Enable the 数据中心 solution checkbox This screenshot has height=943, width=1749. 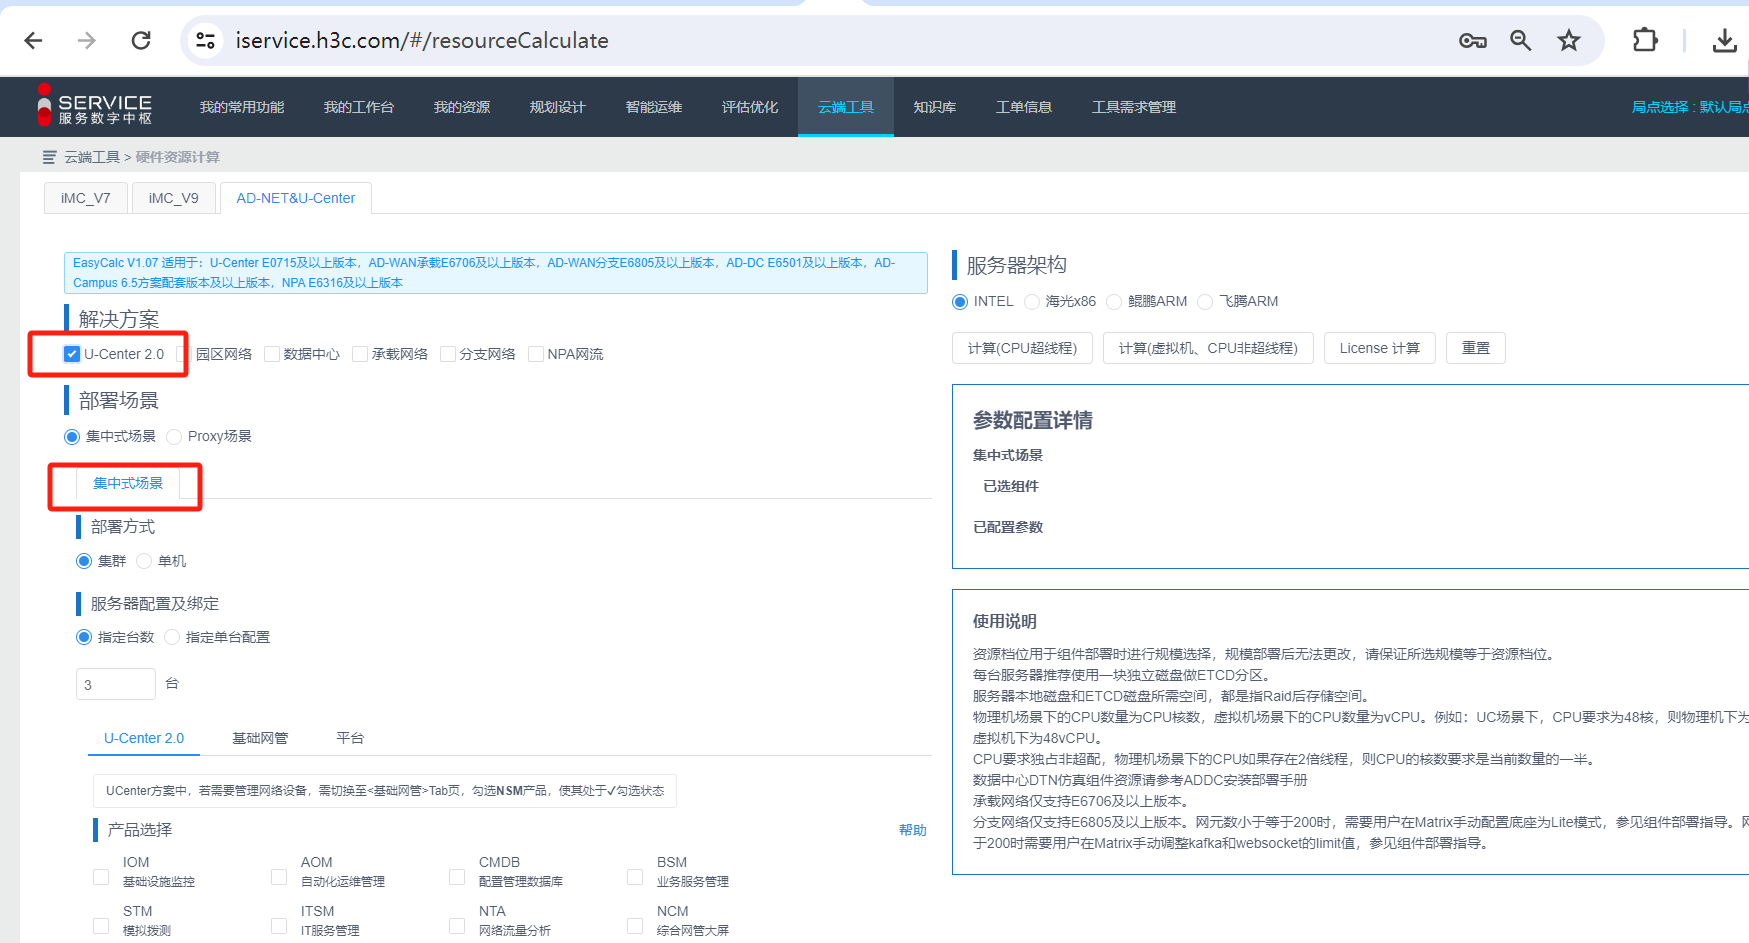[x=272, y=354]
